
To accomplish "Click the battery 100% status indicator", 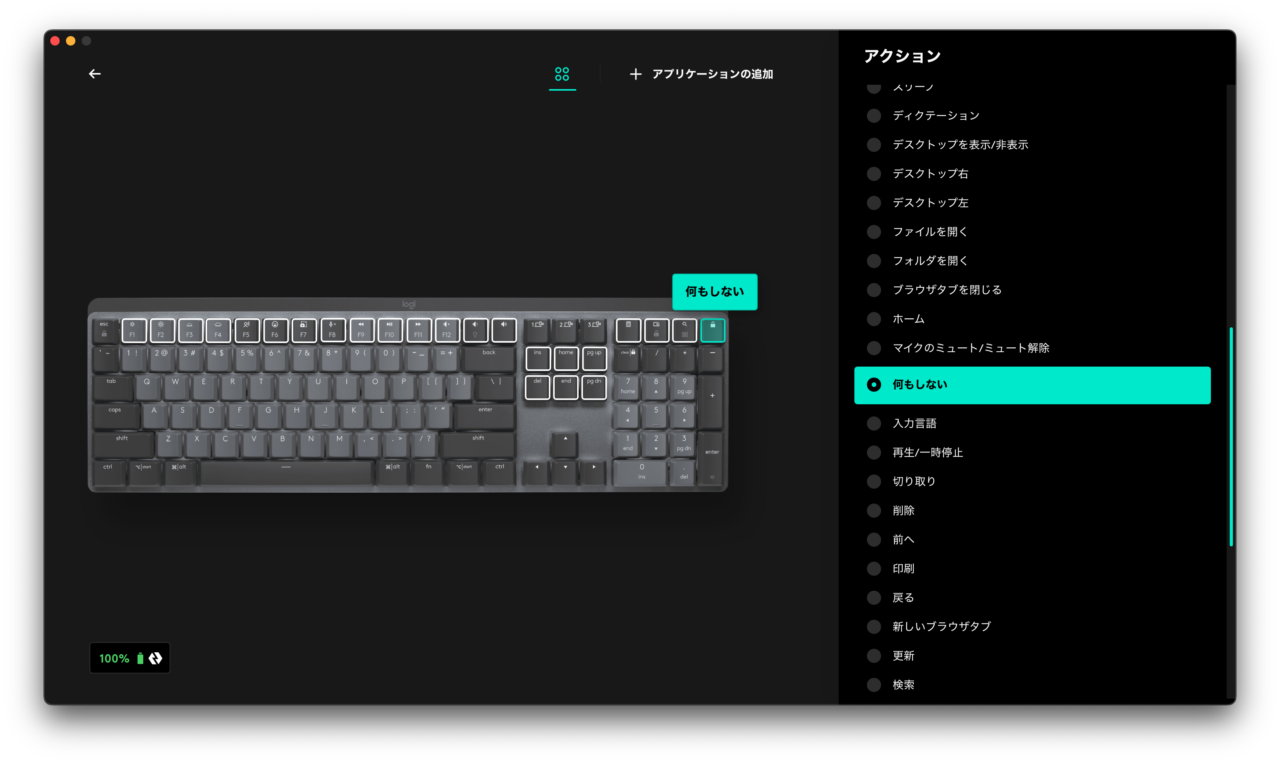I will click(x=130, y=658).
